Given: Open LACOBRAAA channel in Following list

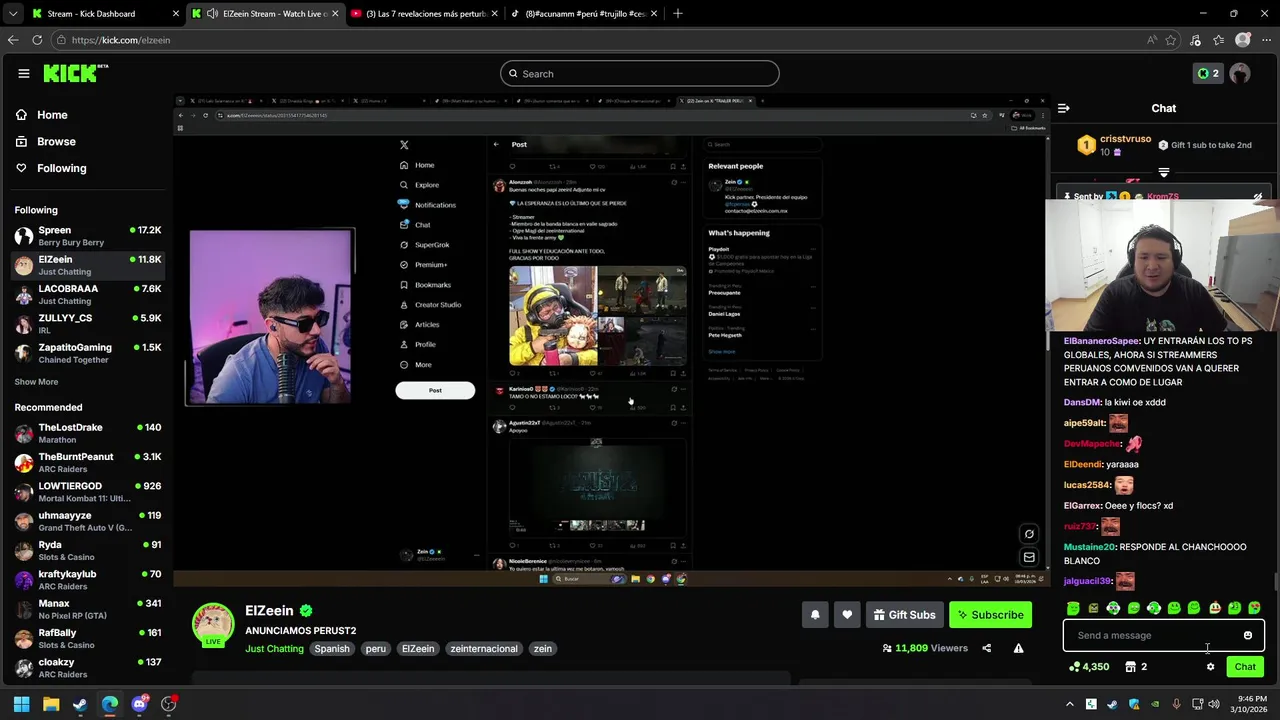Looking at the screenshot, I should 88,295.
